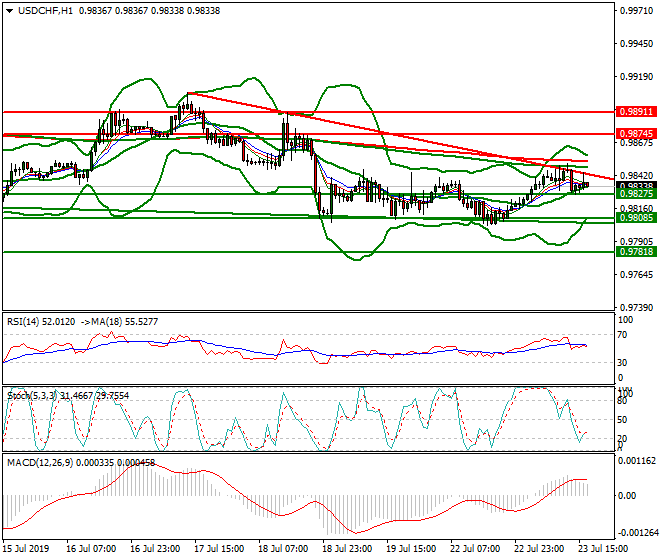Click the 23 Jul 15:00 time label

603,549
